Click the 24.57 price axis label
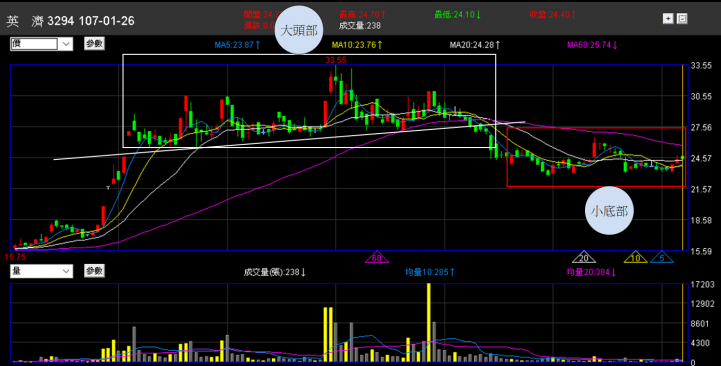 701,158
